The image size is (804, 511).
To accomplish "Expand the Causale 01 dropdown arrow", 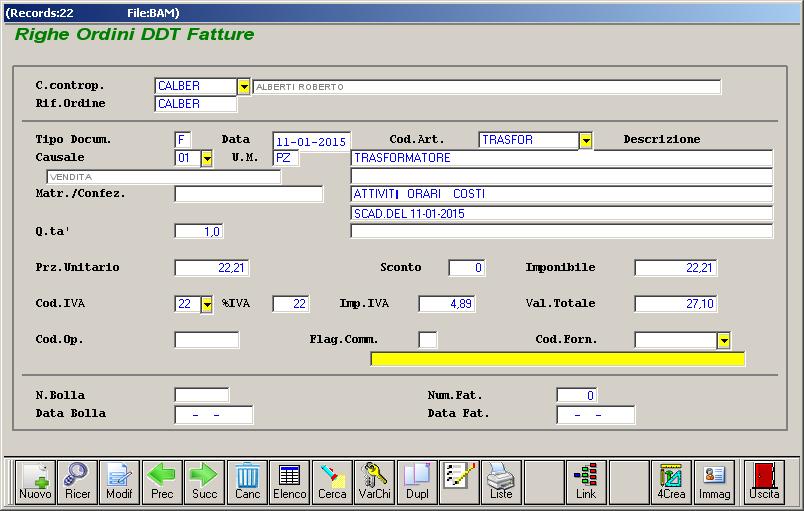I will [x=207, y=158].
